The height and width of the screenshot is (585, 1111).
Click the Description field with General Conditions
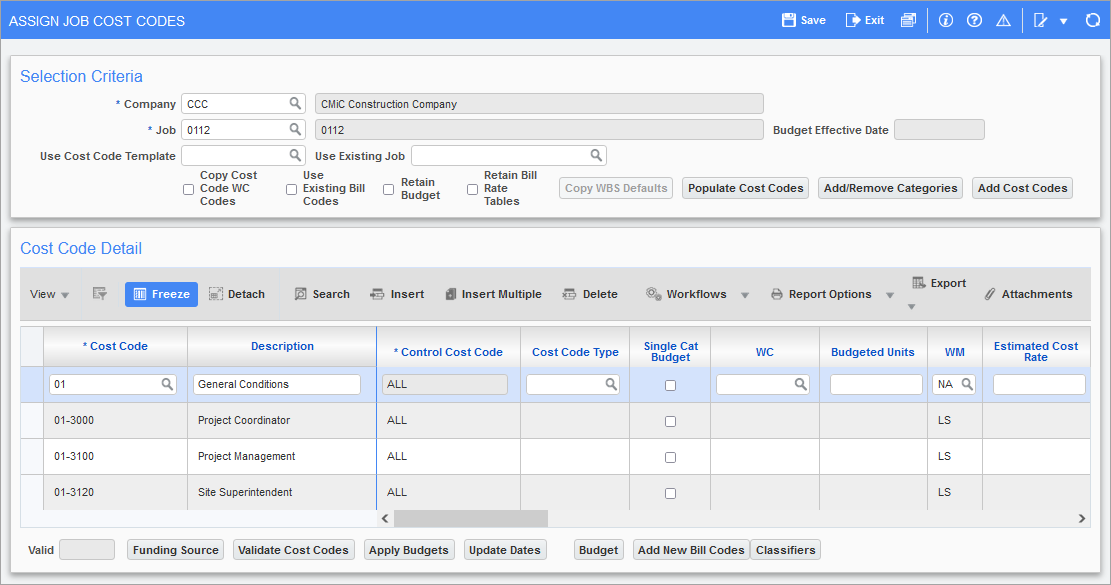tap(276, 384)
